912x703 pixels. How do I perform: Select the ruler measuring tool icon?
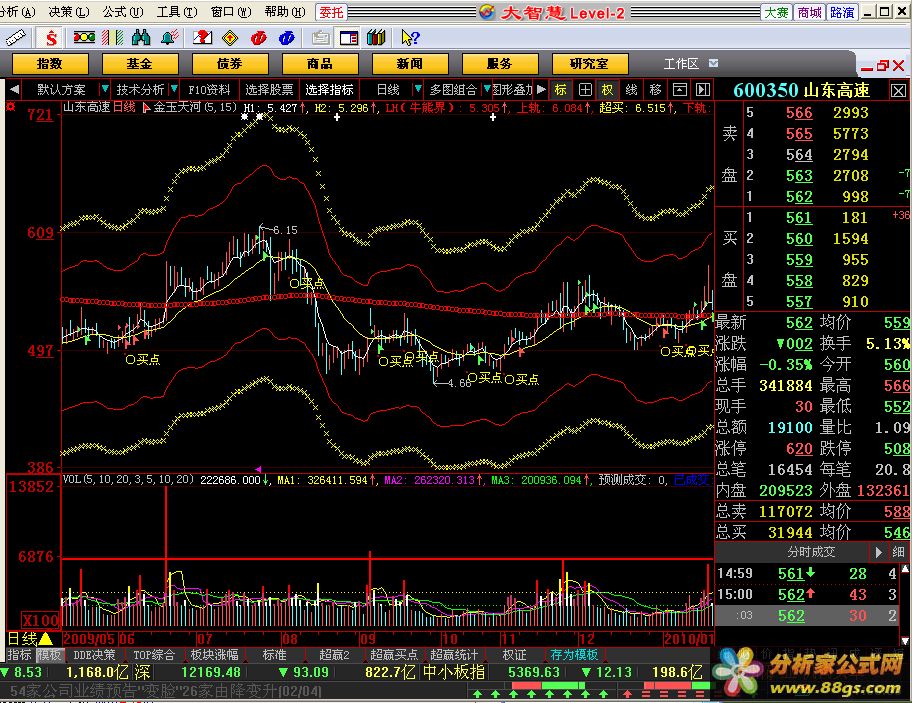15,38
